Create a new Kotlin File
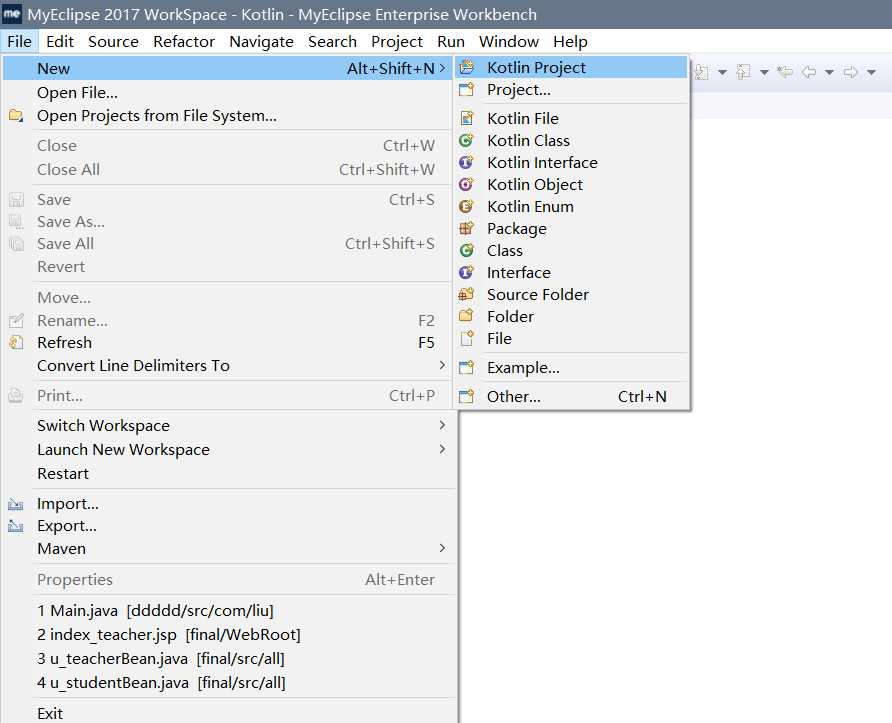Image resolution: width=892 pixels, height=723 pixels. (571, 118)
